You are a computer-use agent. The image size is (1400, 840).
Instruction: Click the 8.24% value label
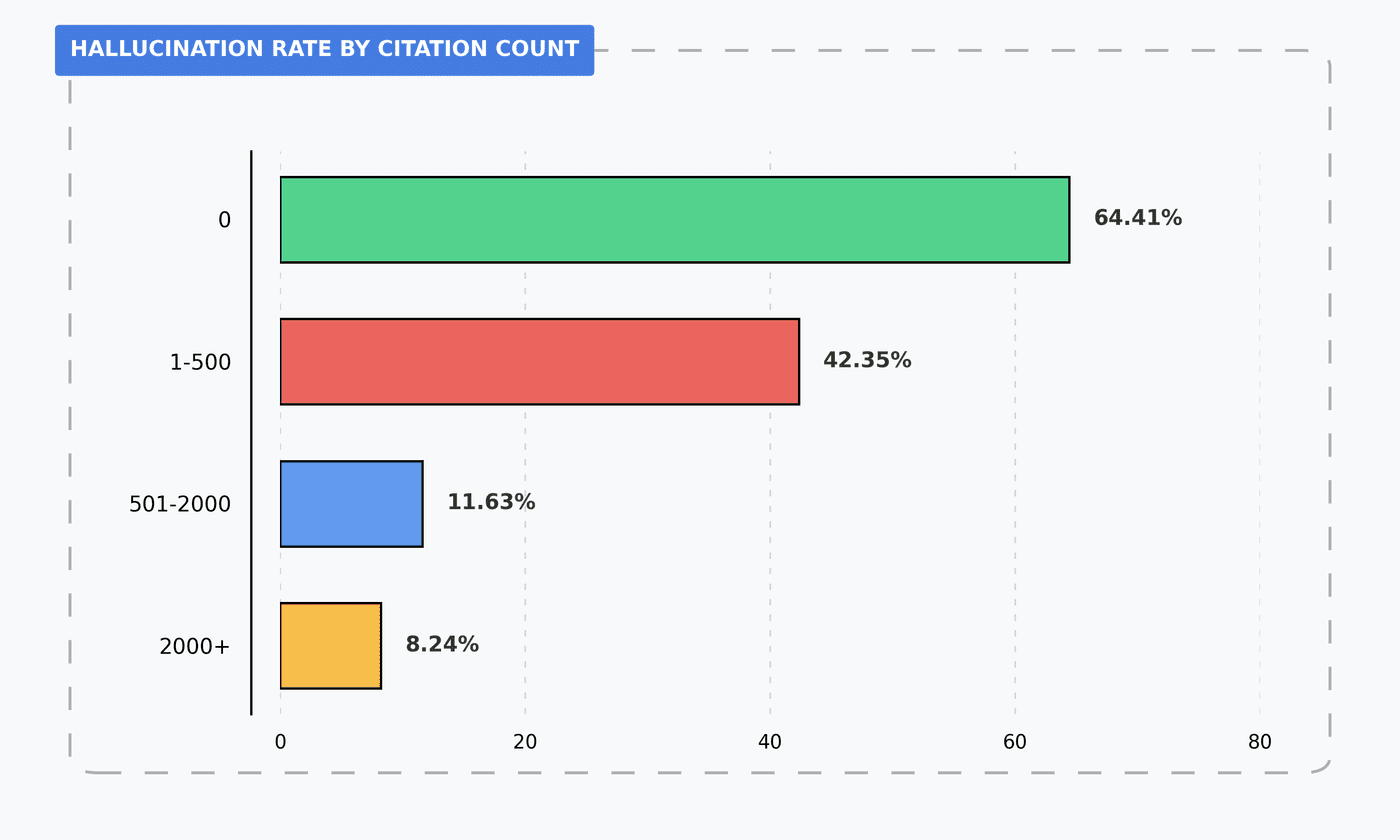pyautogui.click(x=442, y=644)
